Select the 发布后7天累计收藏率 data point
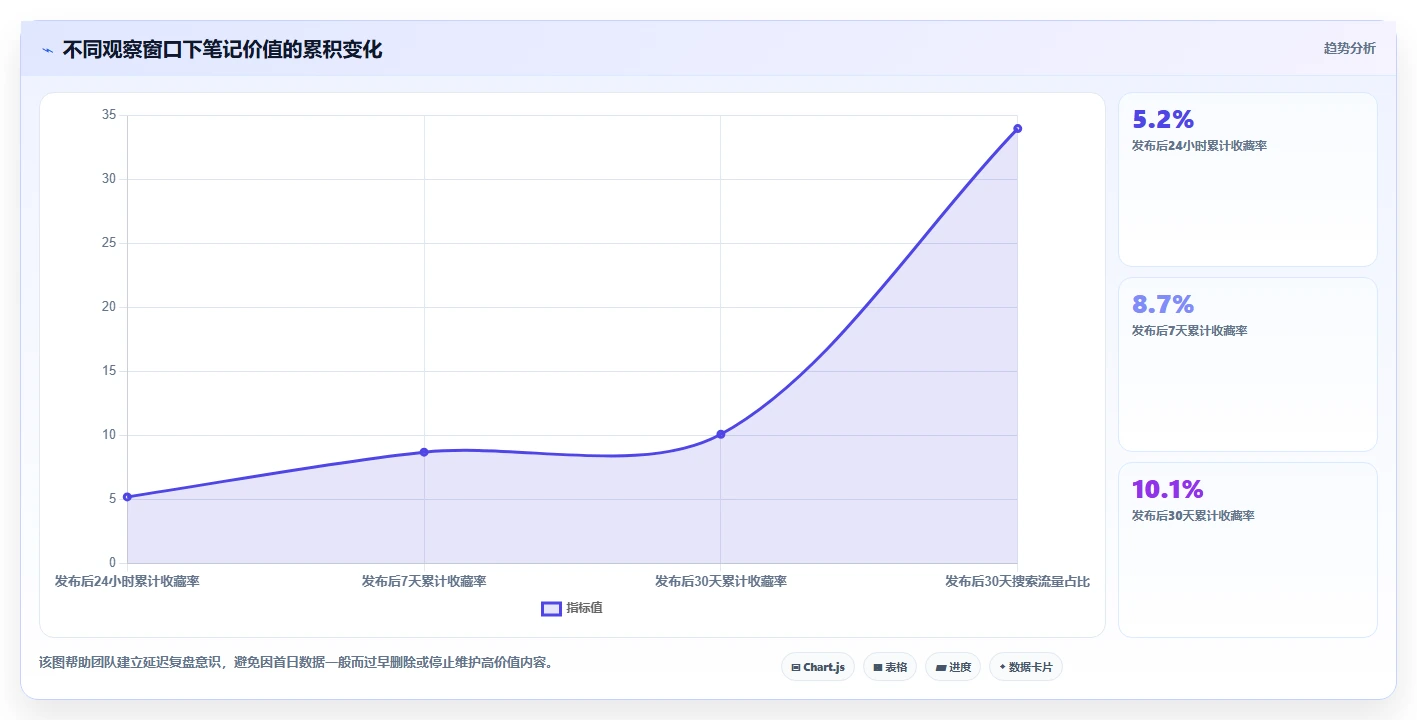This screenshot has height=720, width=1417. 424,452
